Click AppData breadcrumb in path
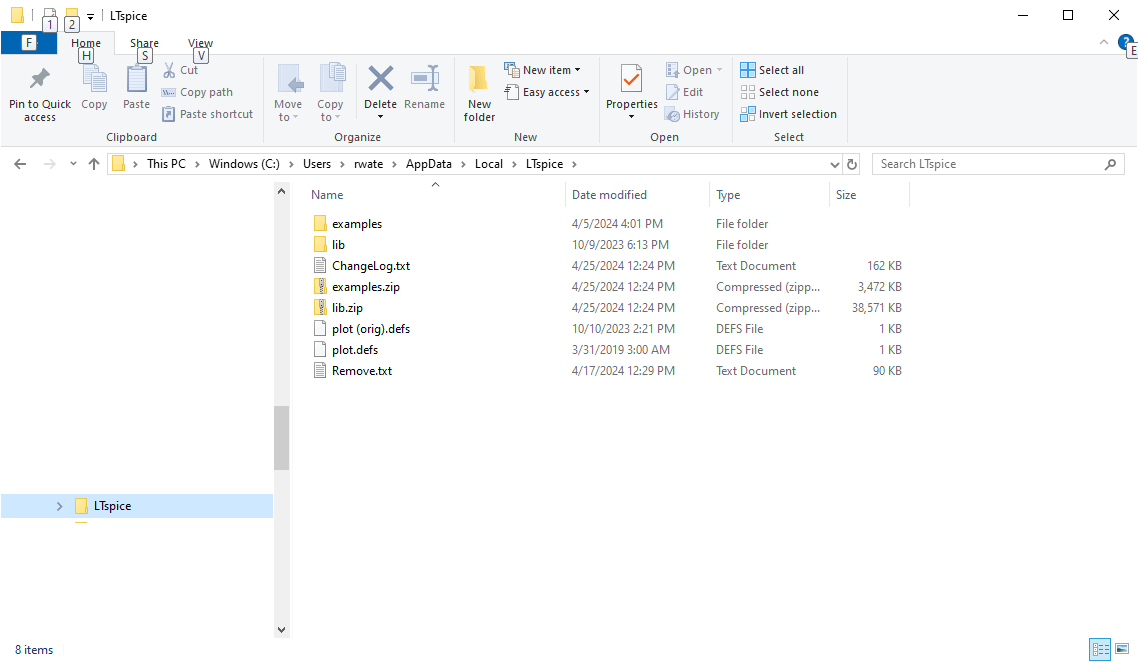The height and width of the screenshot is (662, 1138). (x=428, y=164)
